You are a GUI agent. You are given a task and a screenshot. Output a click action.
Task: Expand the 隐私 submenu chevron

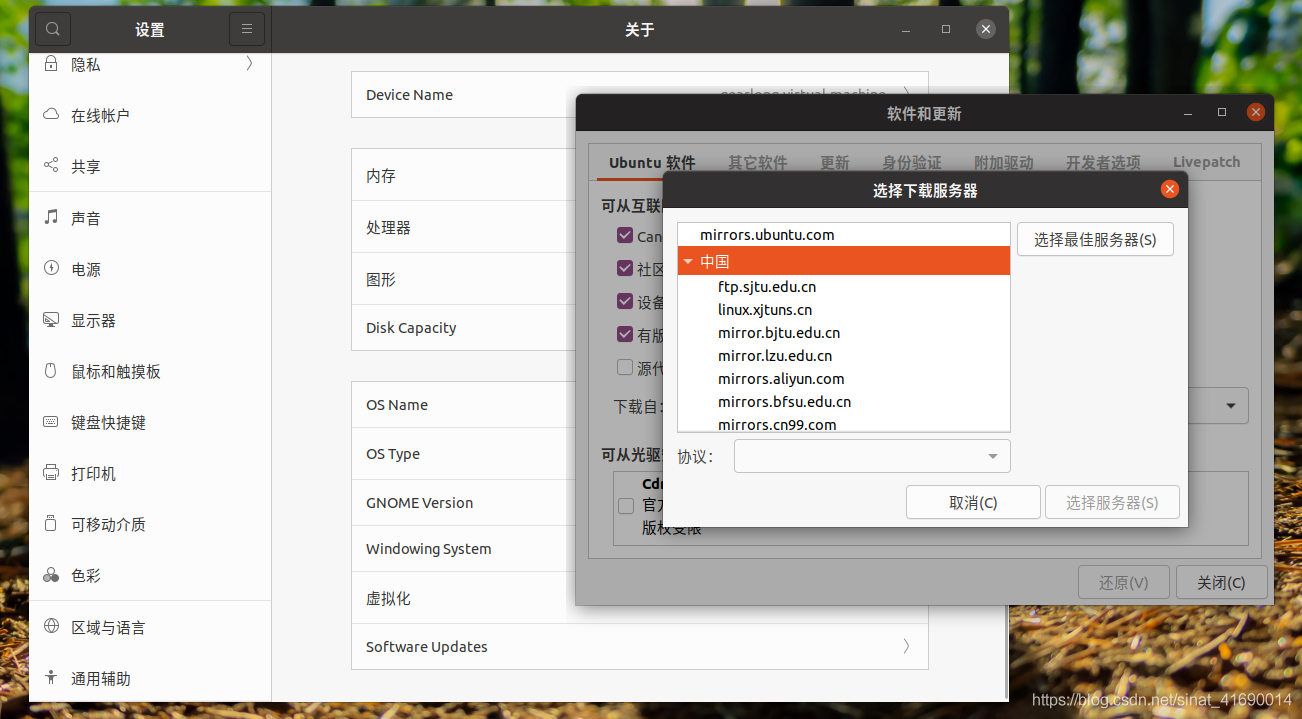click(x=249, y=64)
